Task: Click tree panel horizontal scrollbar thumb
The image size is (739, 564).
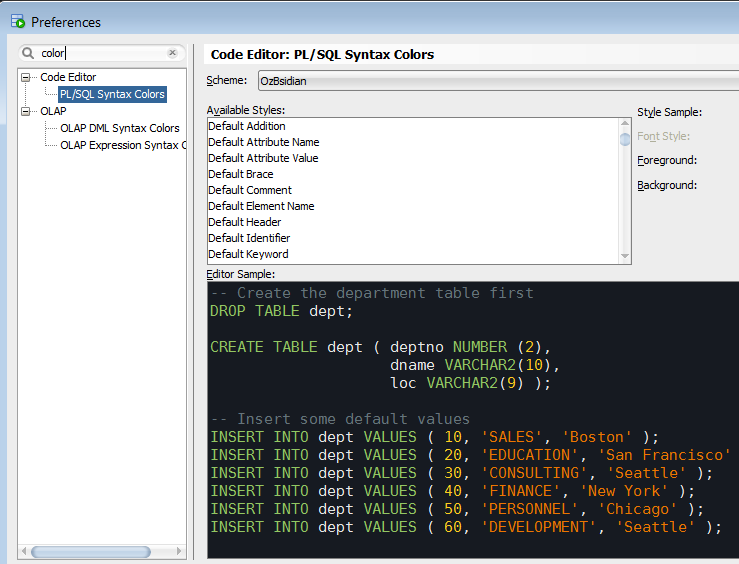Action: 91,551
